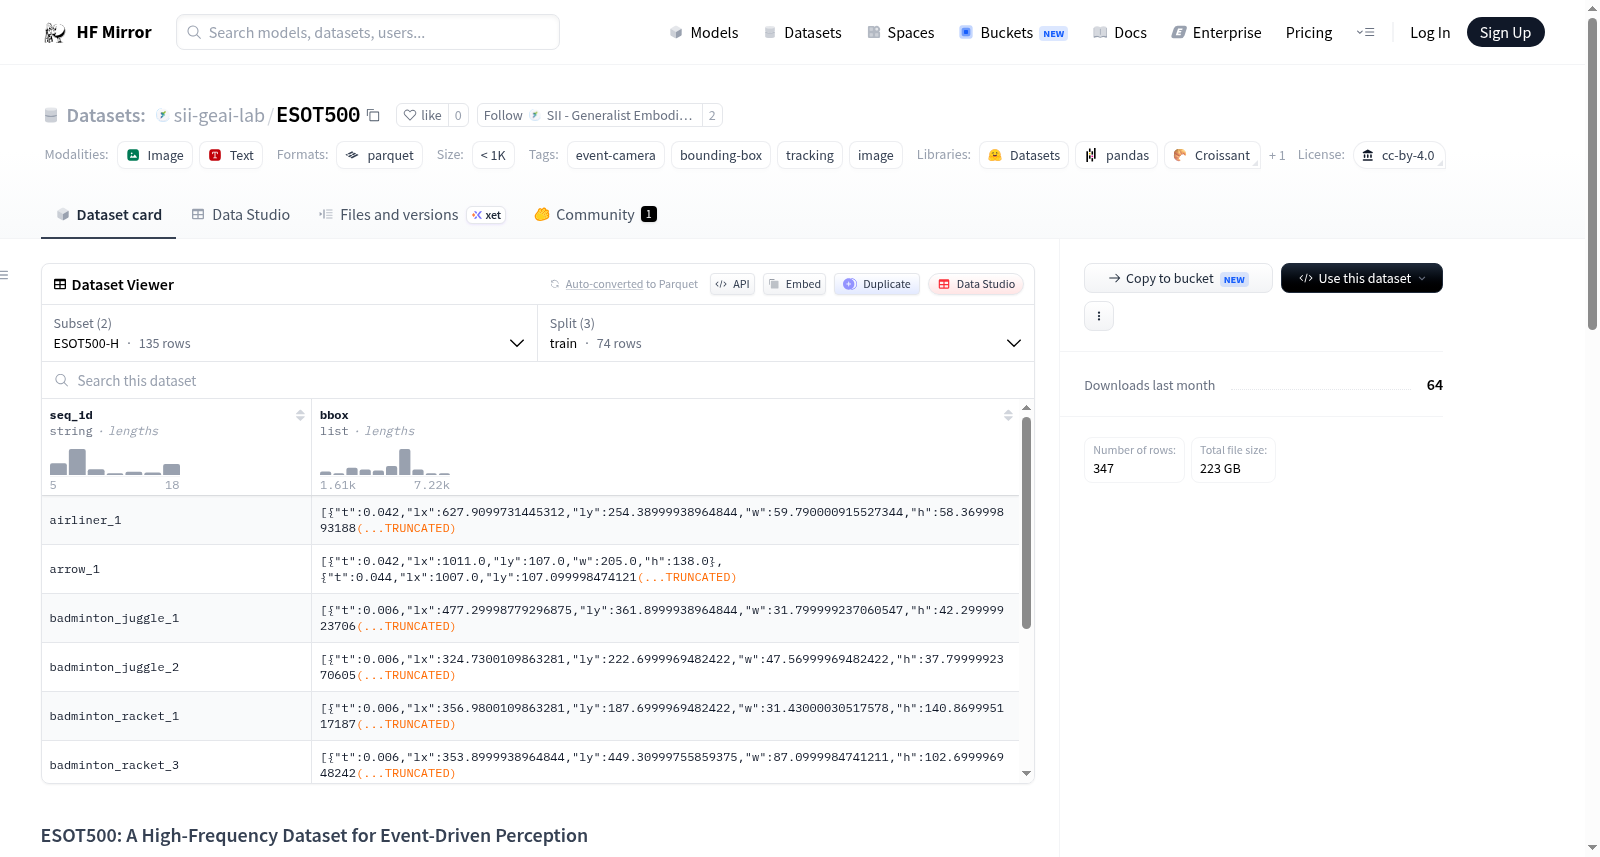The image size is (1600, 857).
Task: Open the Spaces menu
Action: [x=901, y=33]
